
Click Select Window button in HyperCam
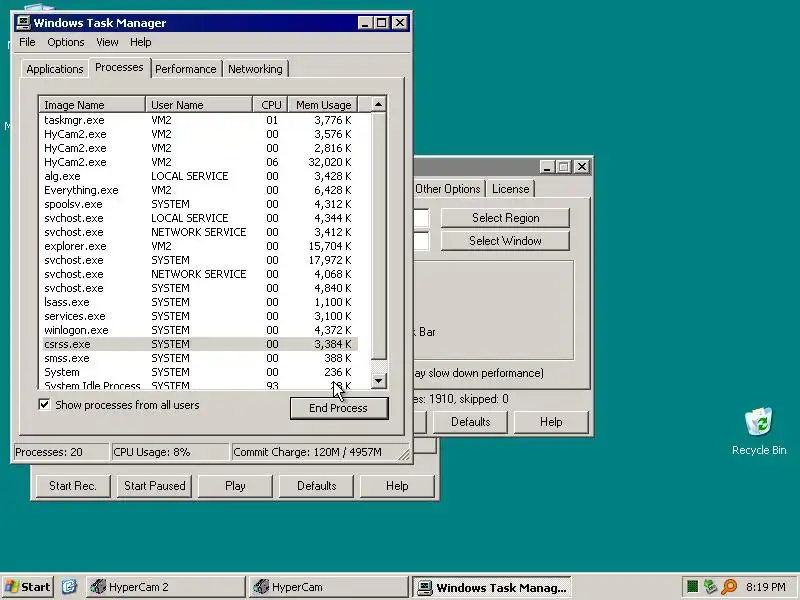click(505, 241)
